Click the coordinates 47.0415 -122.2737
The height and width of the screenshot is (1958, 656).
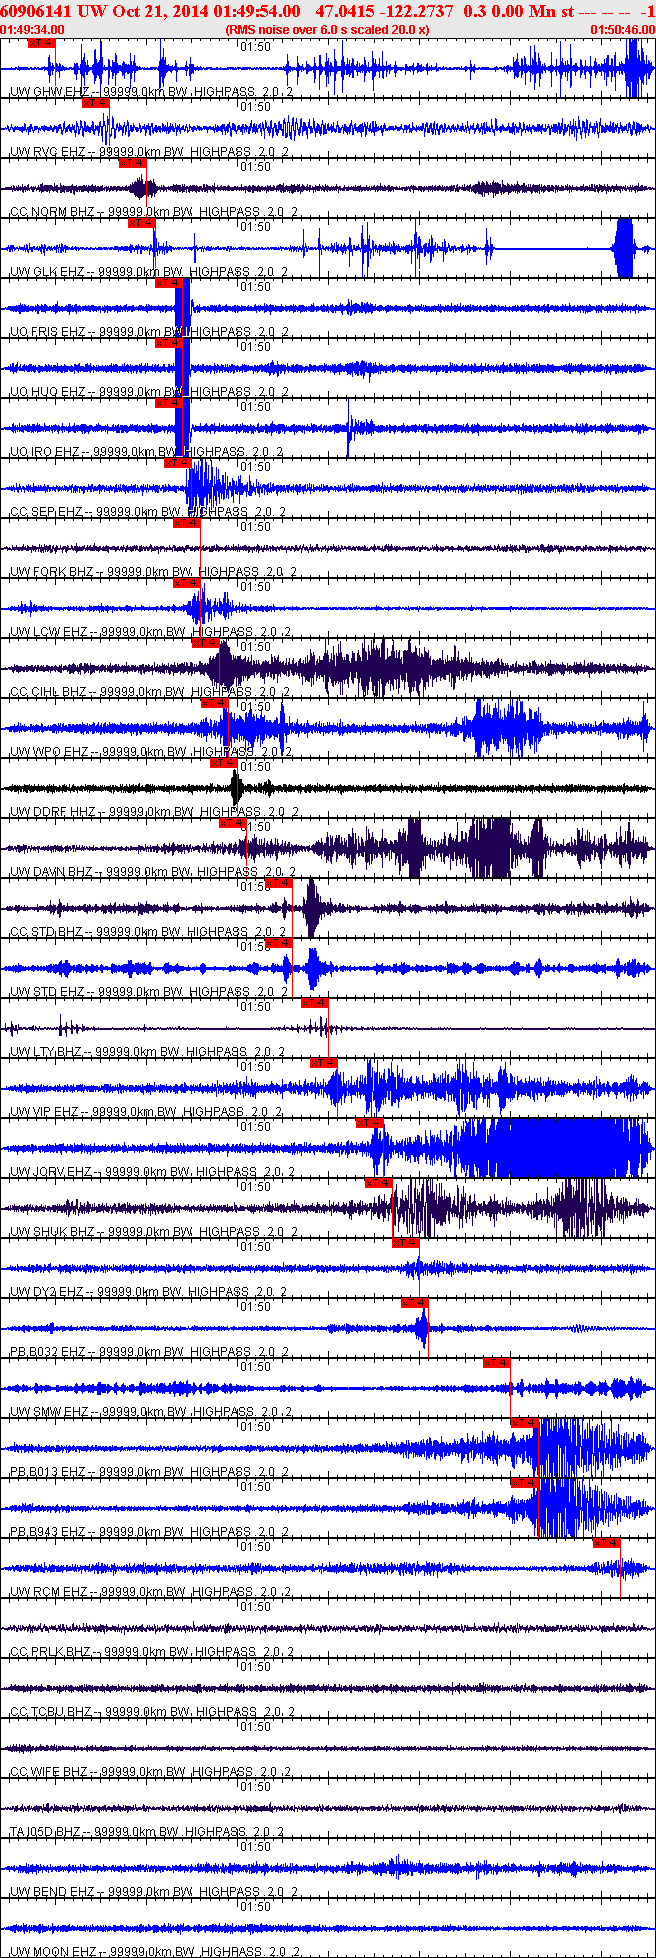coord(384,11)
